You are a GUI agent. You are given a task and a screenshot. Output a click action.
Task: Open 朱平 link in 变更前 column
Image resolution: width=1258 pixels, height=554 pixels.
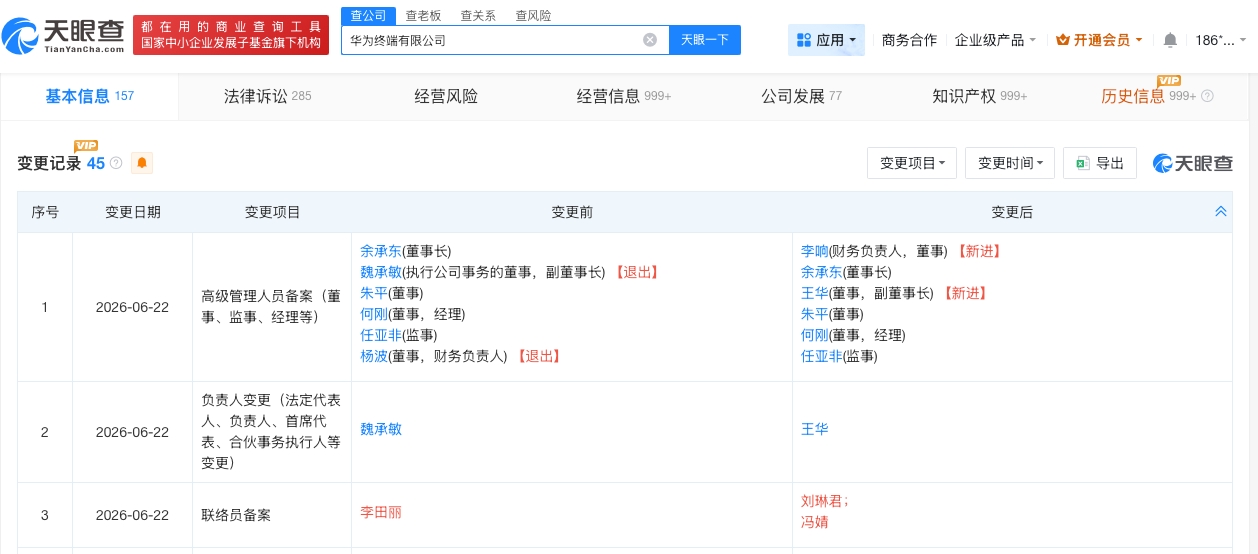point(374,293)
